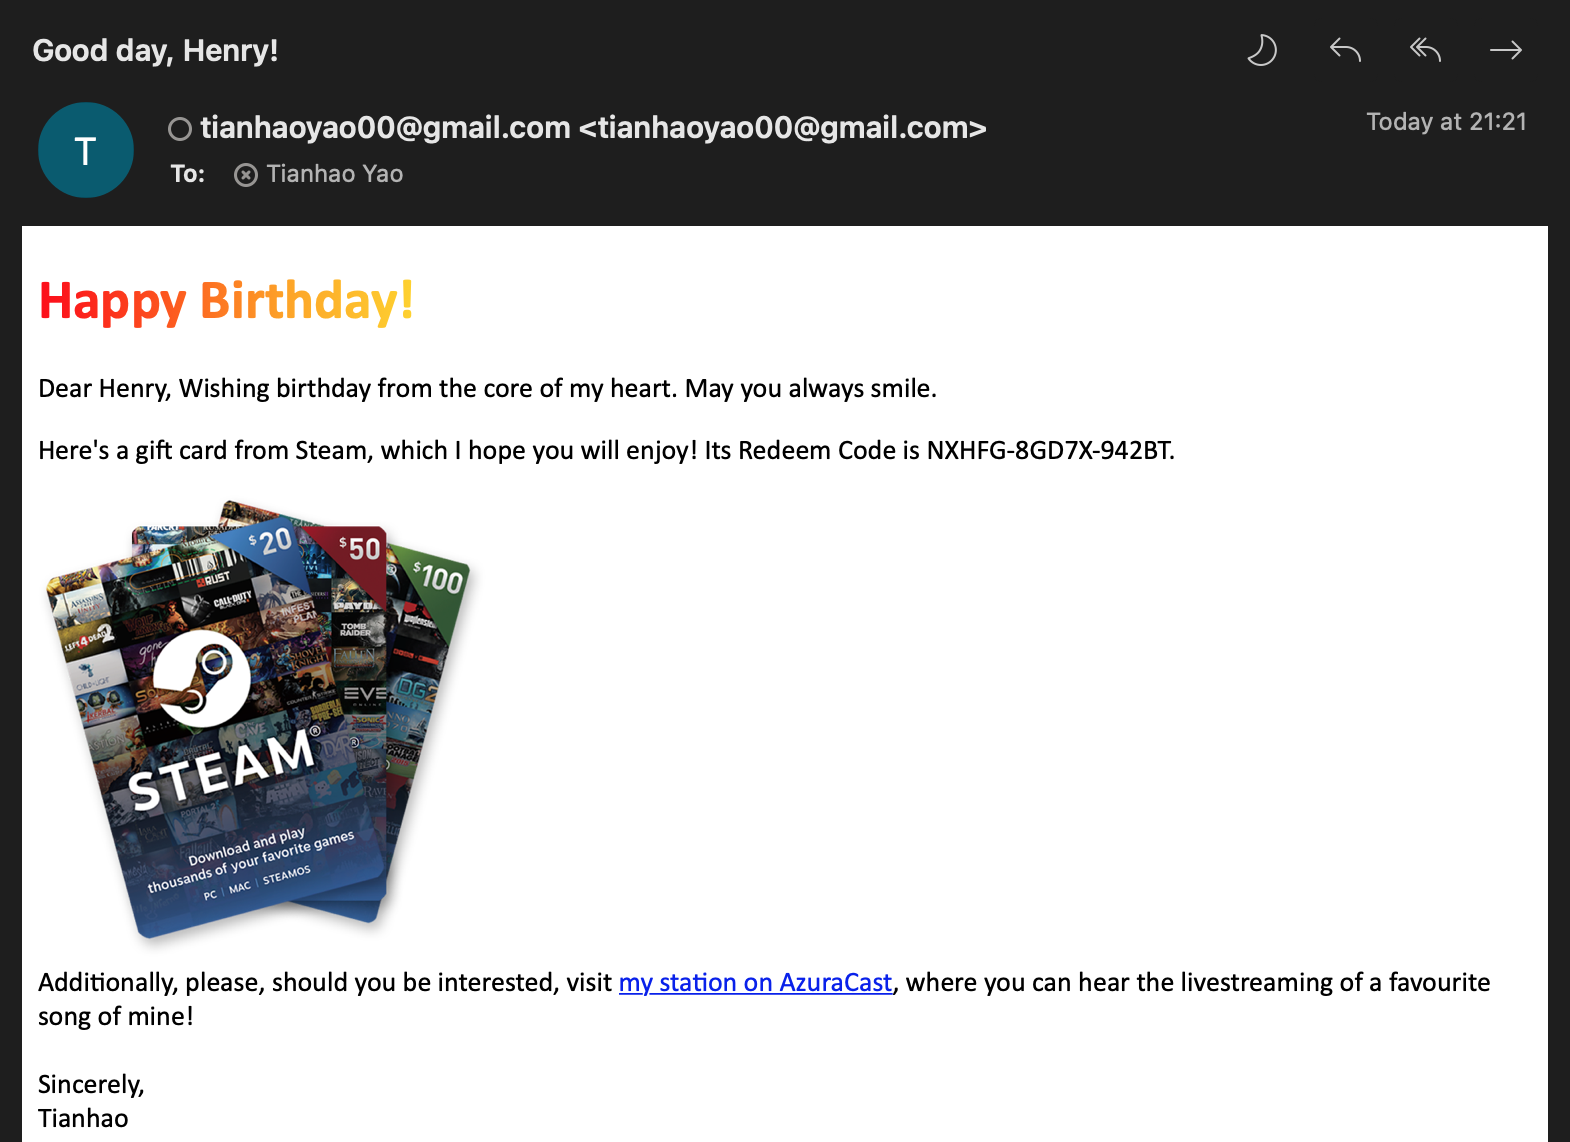Reply to the email
The image size is (1570, 1142).
(x=1345, y=50)
